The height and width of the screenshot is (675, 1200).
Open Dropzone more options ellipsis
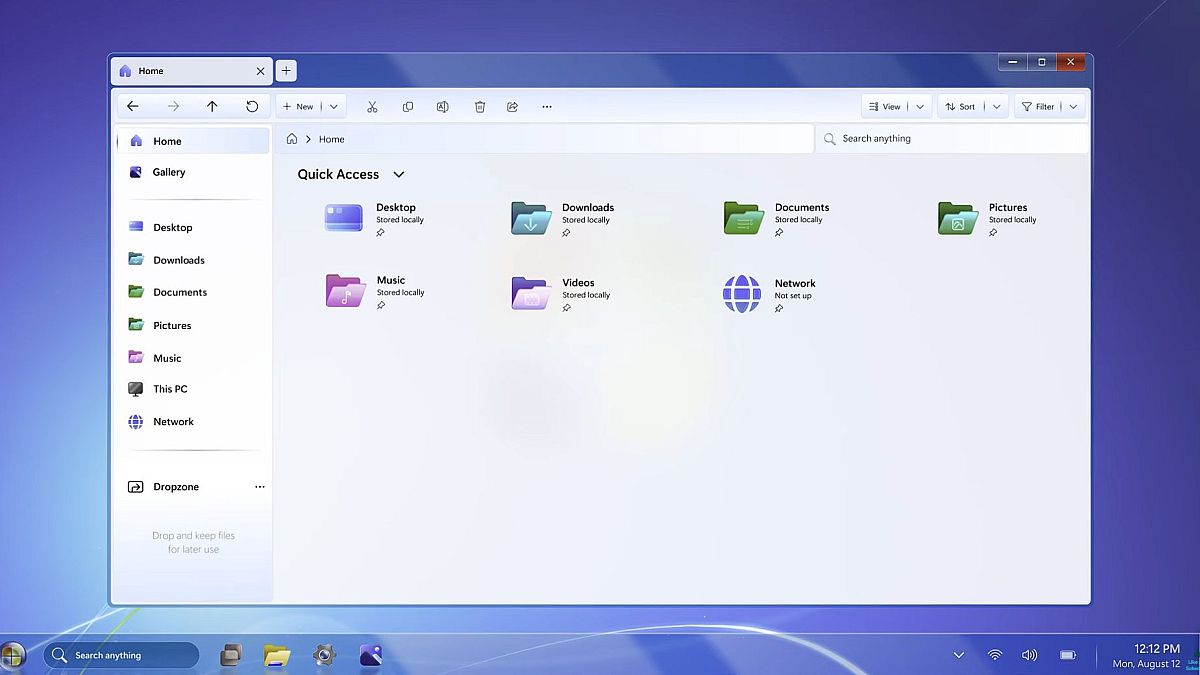click(x=260, y=487)
